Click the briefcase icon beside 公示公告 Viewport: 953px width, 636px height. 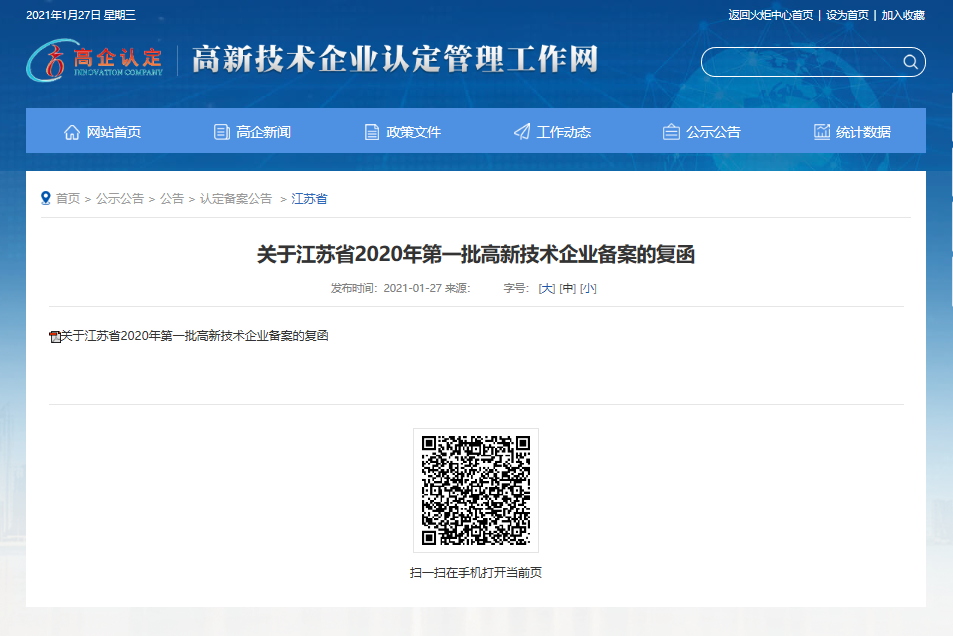[x=671, y=132]
